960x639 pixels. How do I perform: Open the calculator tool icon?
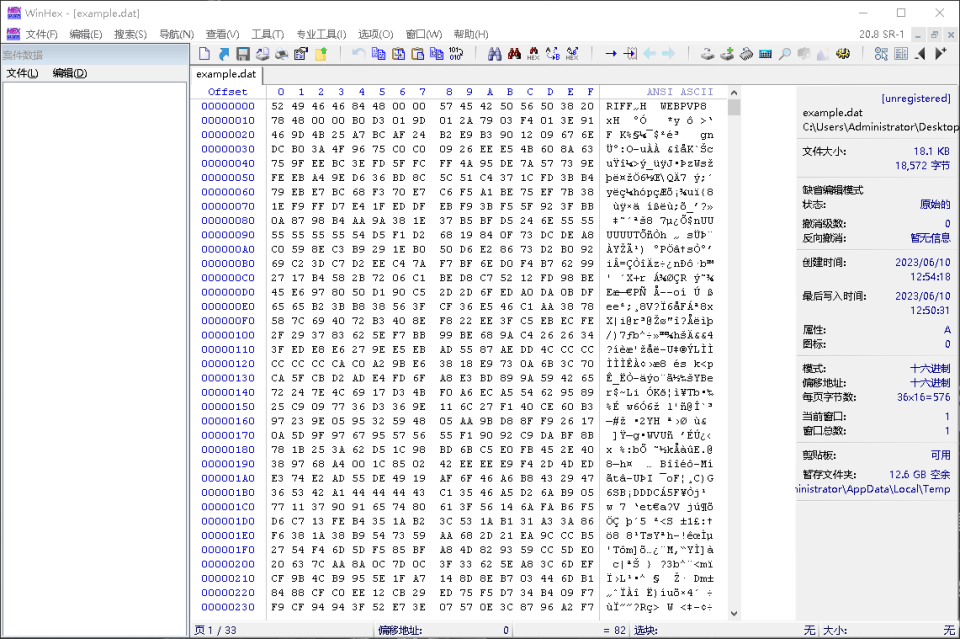(765, 53)
